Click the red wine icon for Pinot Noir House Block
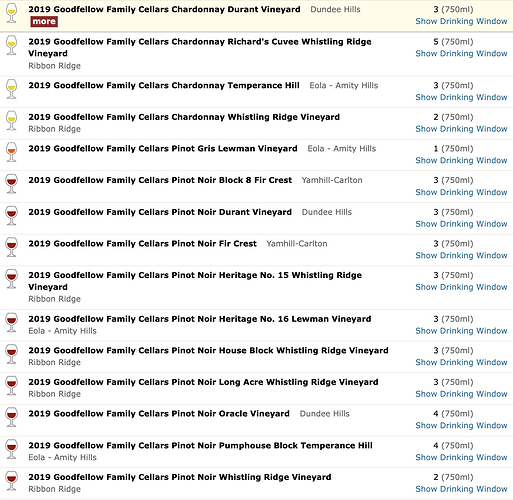This screenshot has width=513, height=500. tap(11, 354)
